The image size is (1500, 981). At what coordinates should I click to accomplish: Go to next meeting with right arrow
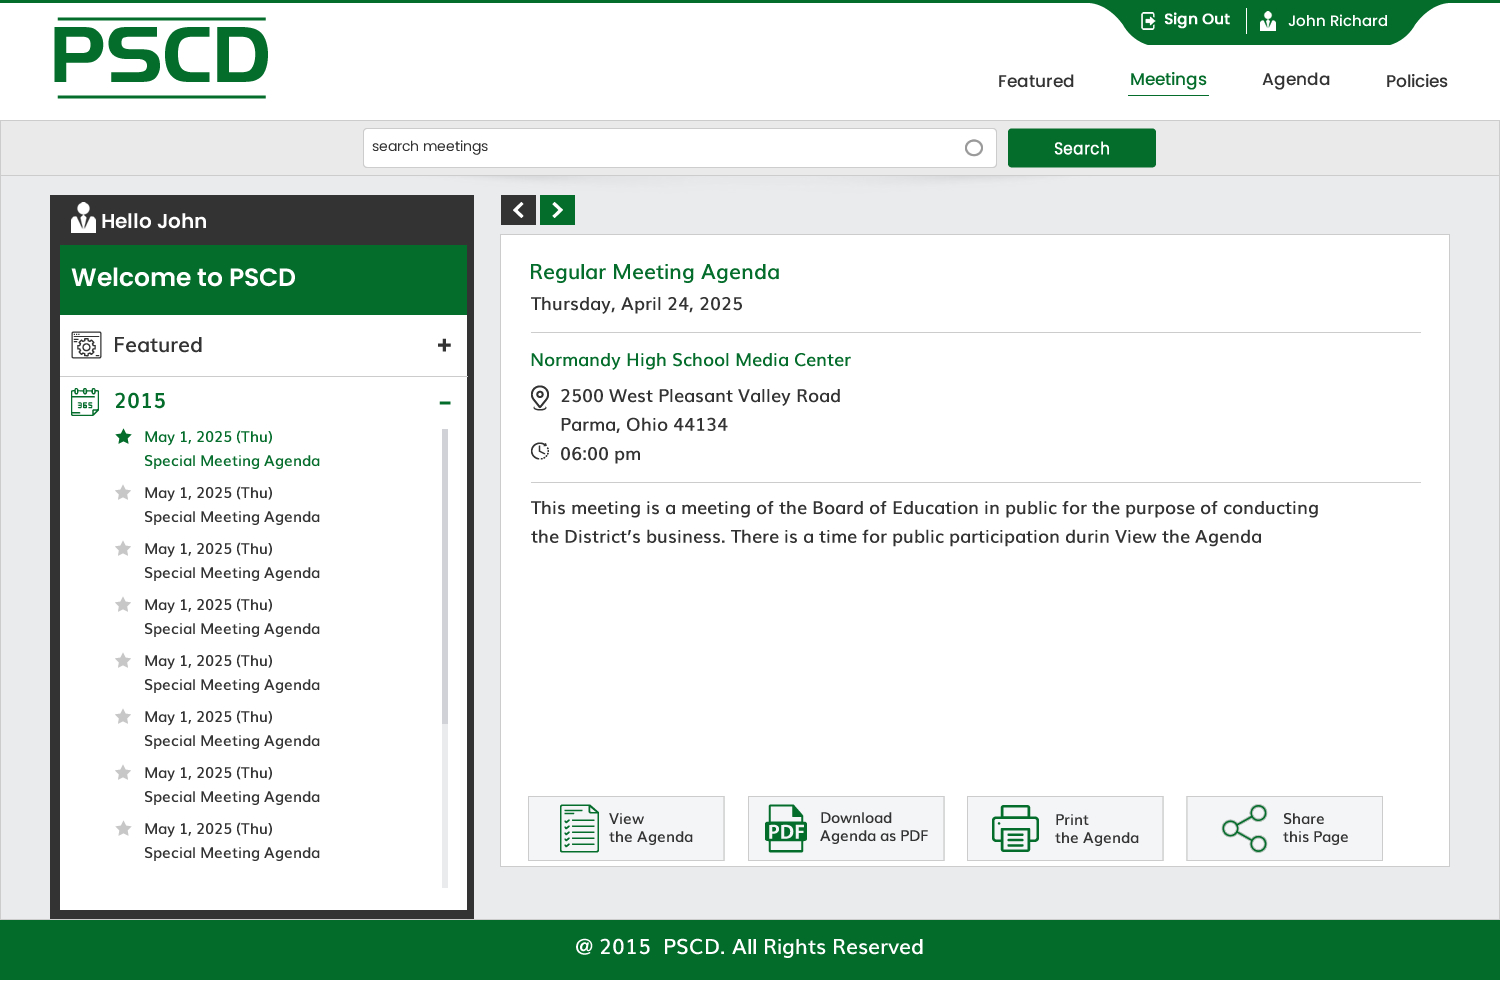558,210
